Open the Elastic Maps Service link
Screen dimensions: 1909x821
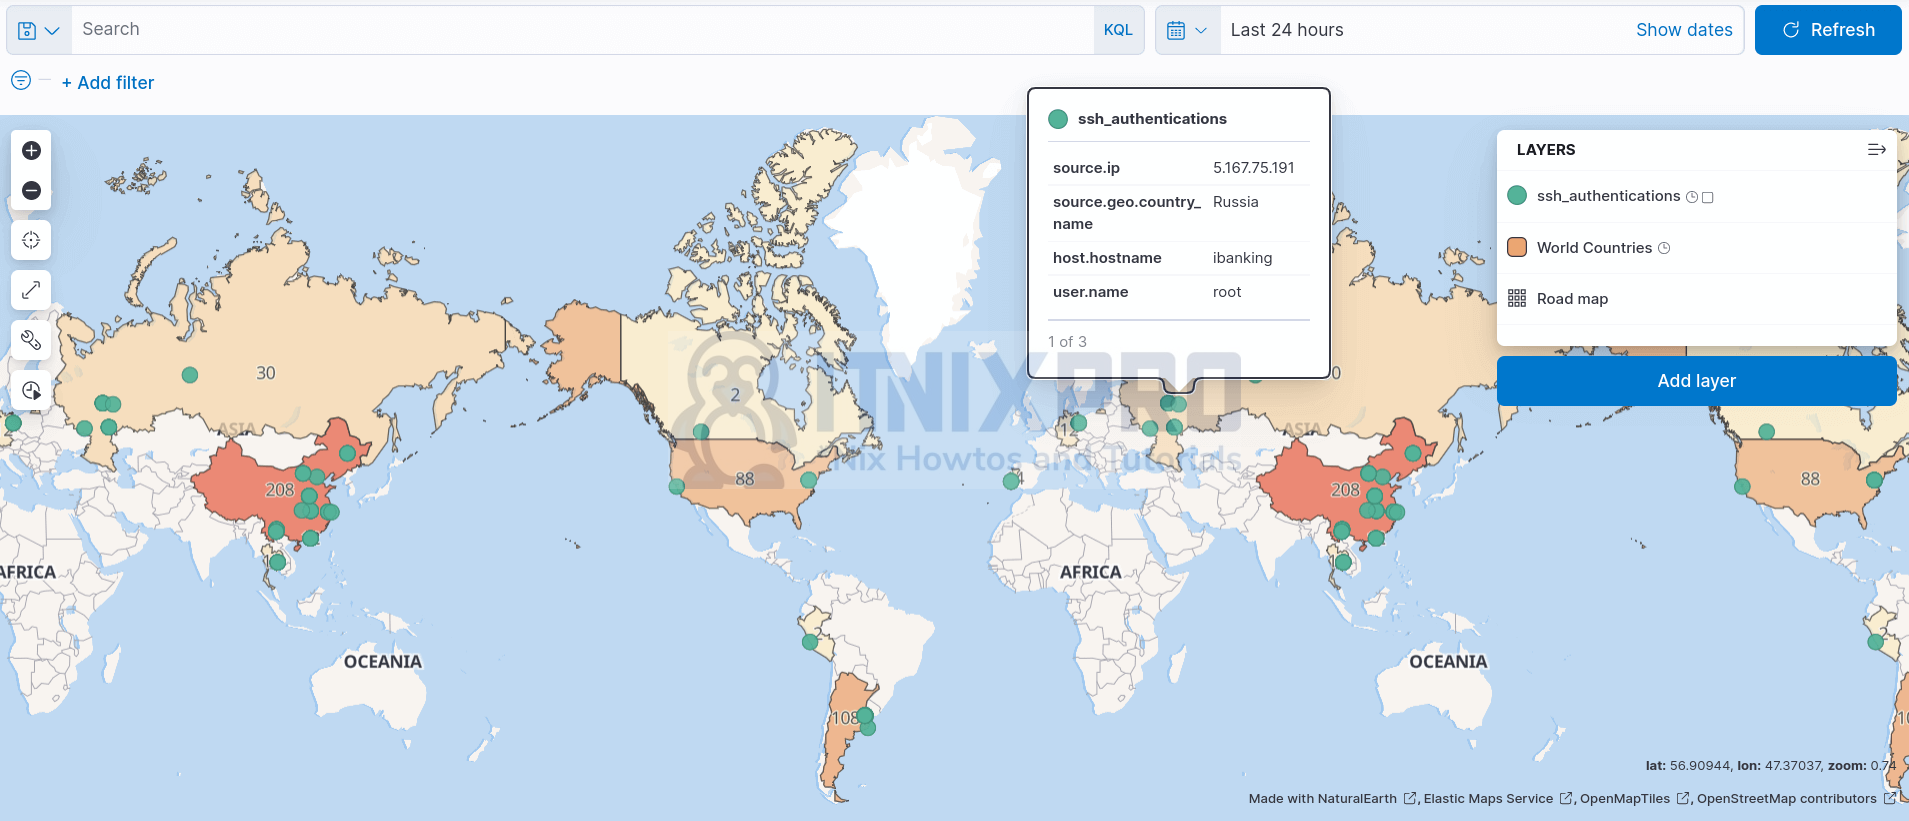coord(1496,799)
